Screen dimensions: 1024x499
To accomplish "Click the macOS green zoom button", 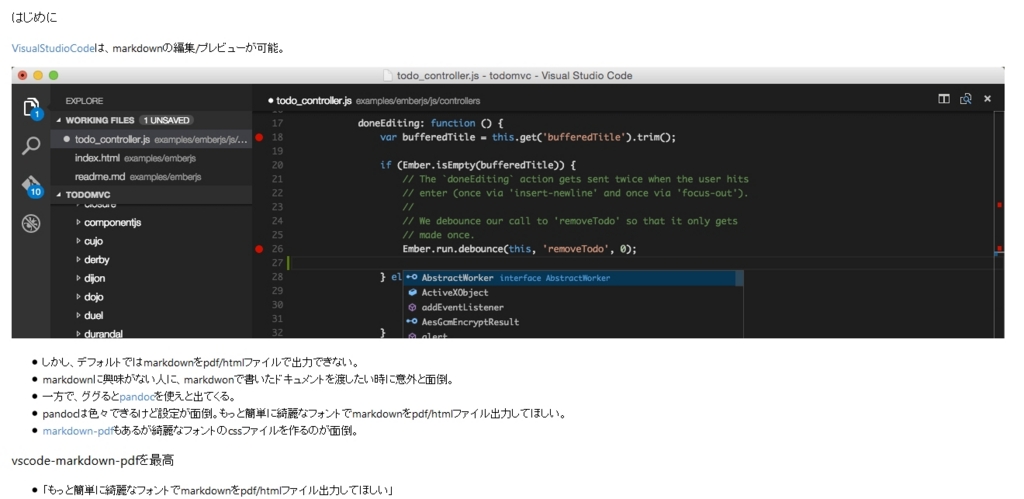I will coord(54,76).
